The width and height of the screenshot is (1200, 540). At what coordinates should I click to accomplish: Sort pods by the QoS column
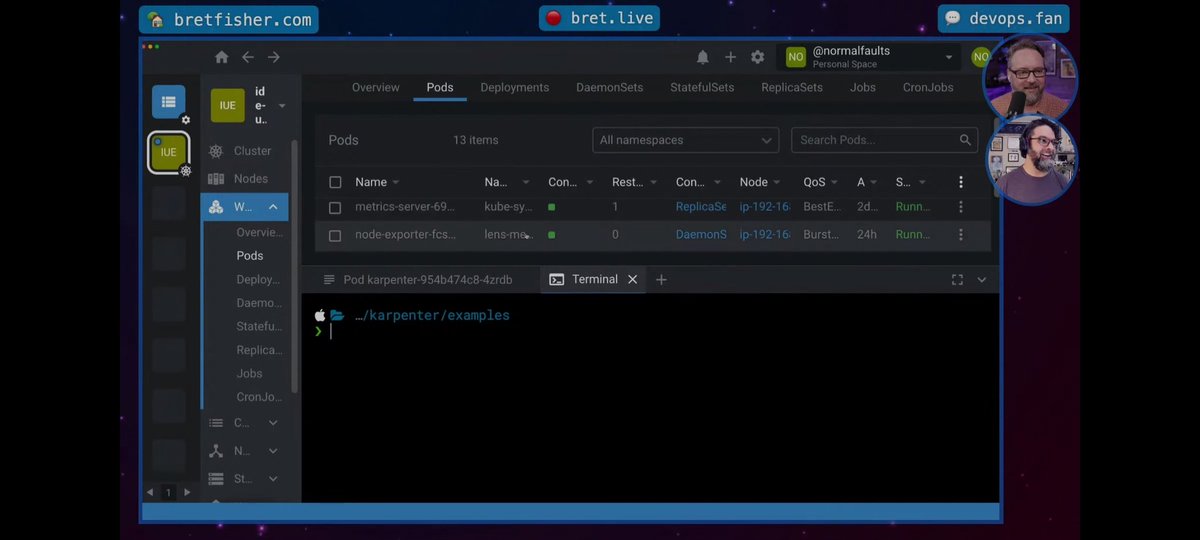[x=821, y=182]
